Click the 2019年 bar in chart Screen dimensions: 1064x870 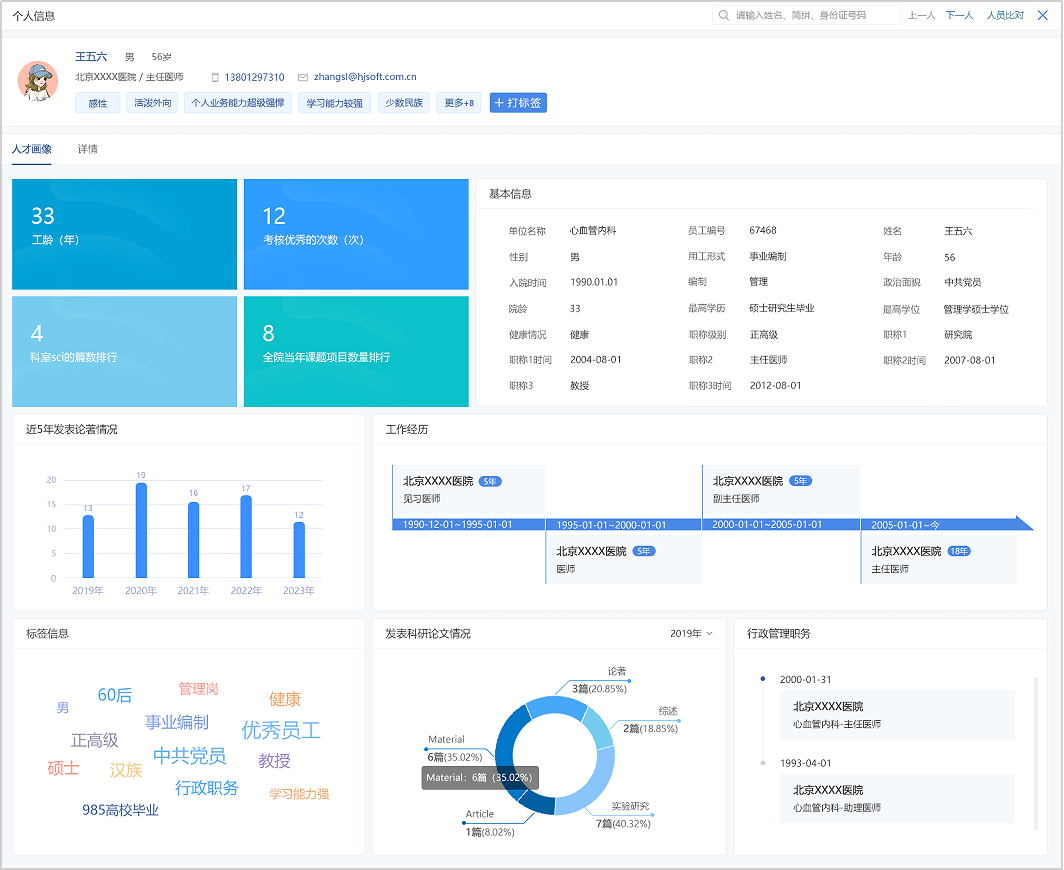click(88, 546)
